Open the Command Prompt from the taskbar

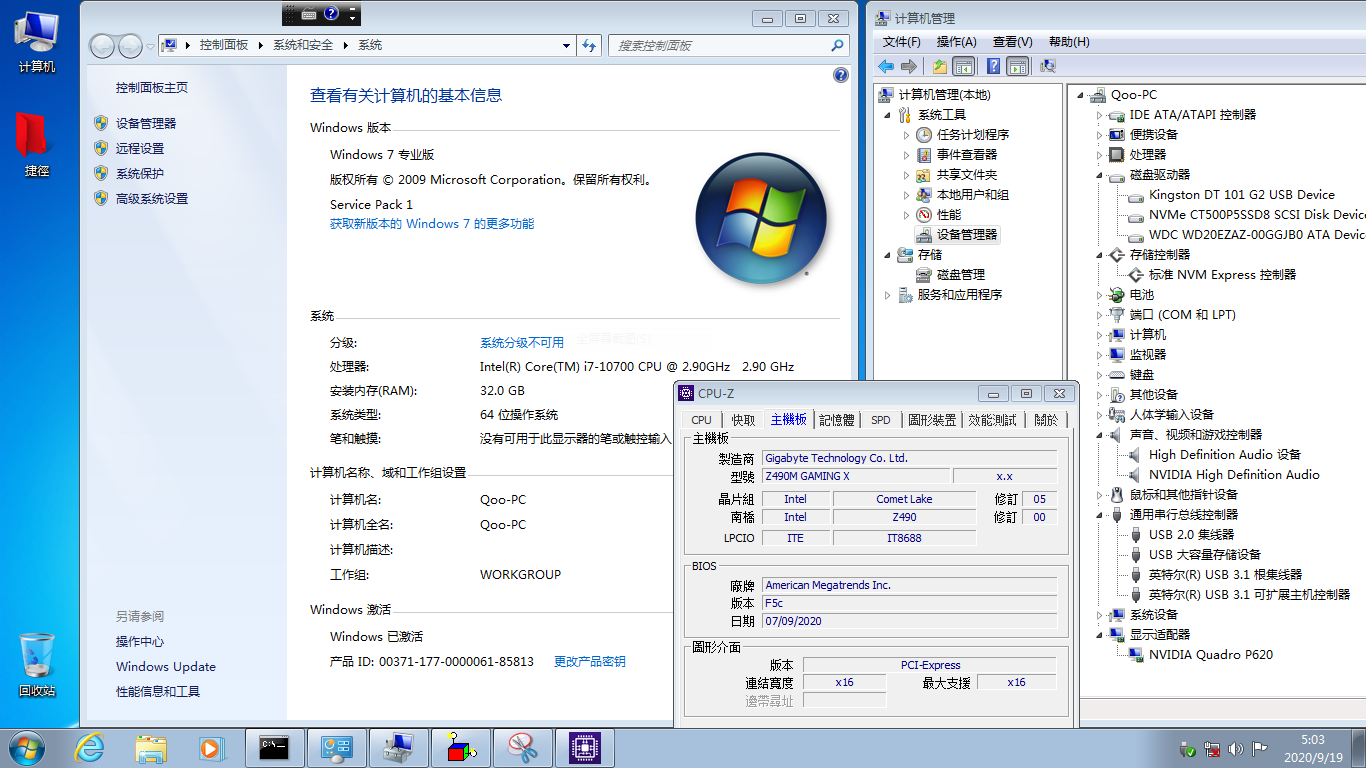[274, 747]
